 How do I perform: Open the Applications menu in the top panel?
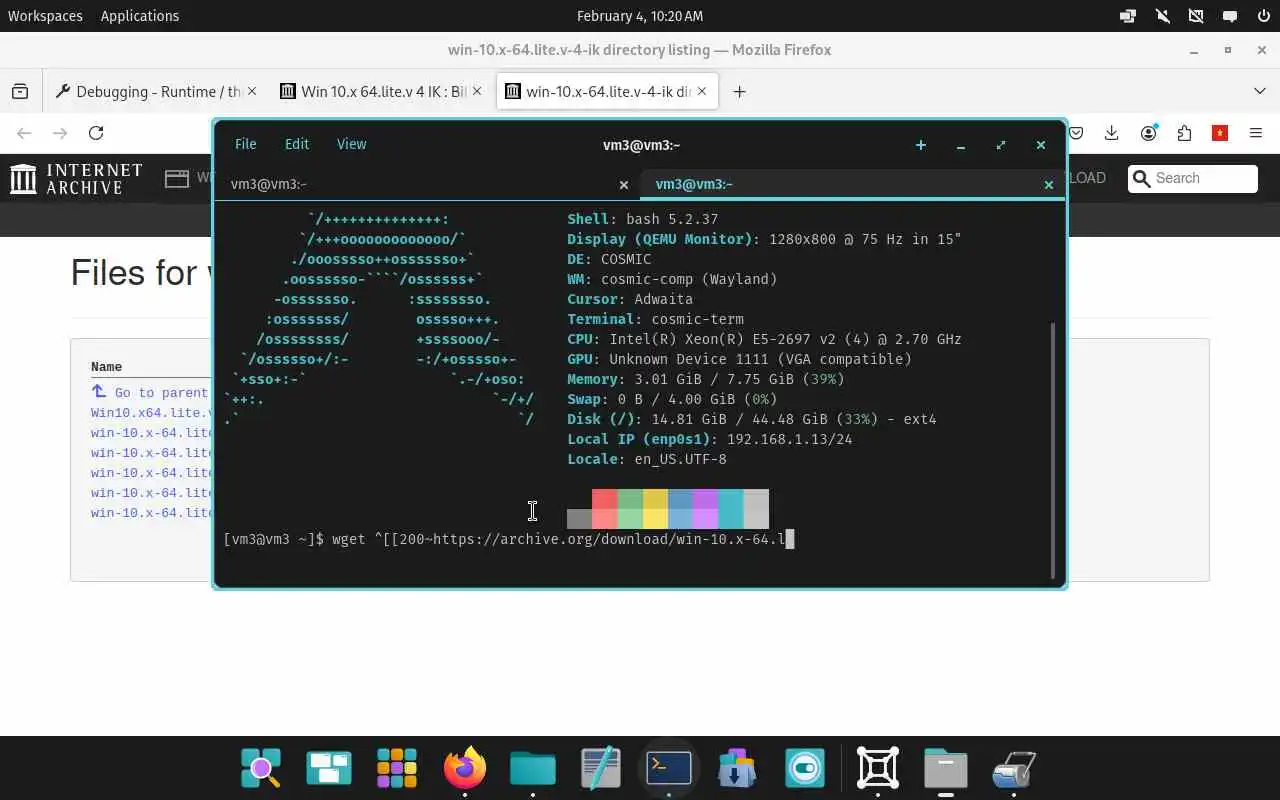[x=140, y=16]
